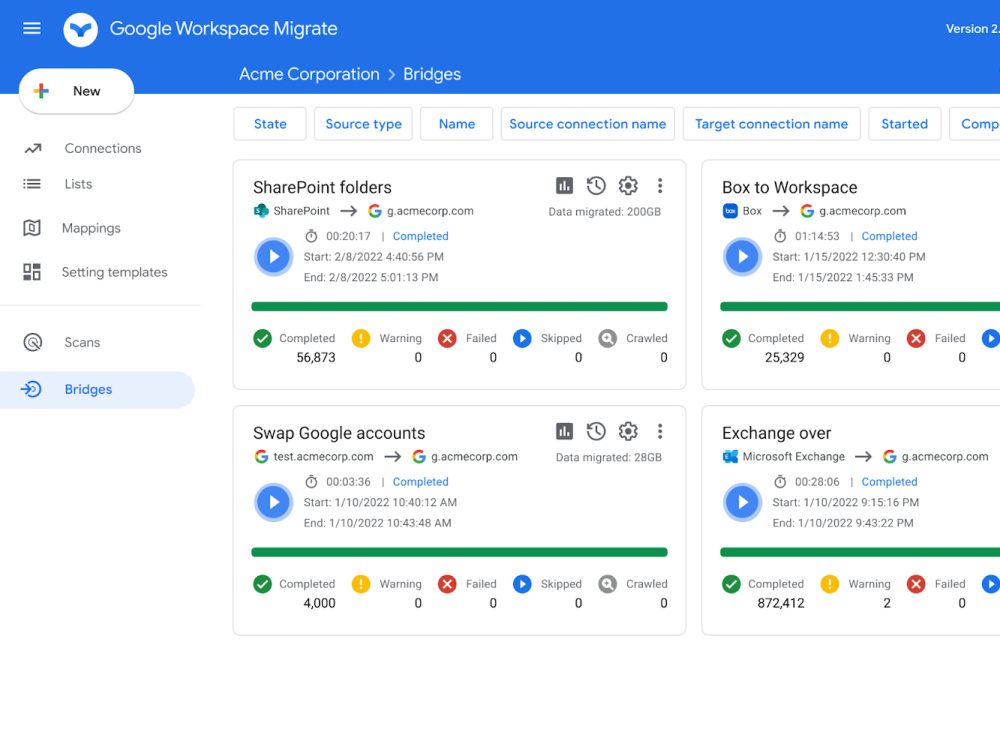Click Crawled icon in Swap Google accounts
Screen dimensions: 1000x750
tap(608, 584)
